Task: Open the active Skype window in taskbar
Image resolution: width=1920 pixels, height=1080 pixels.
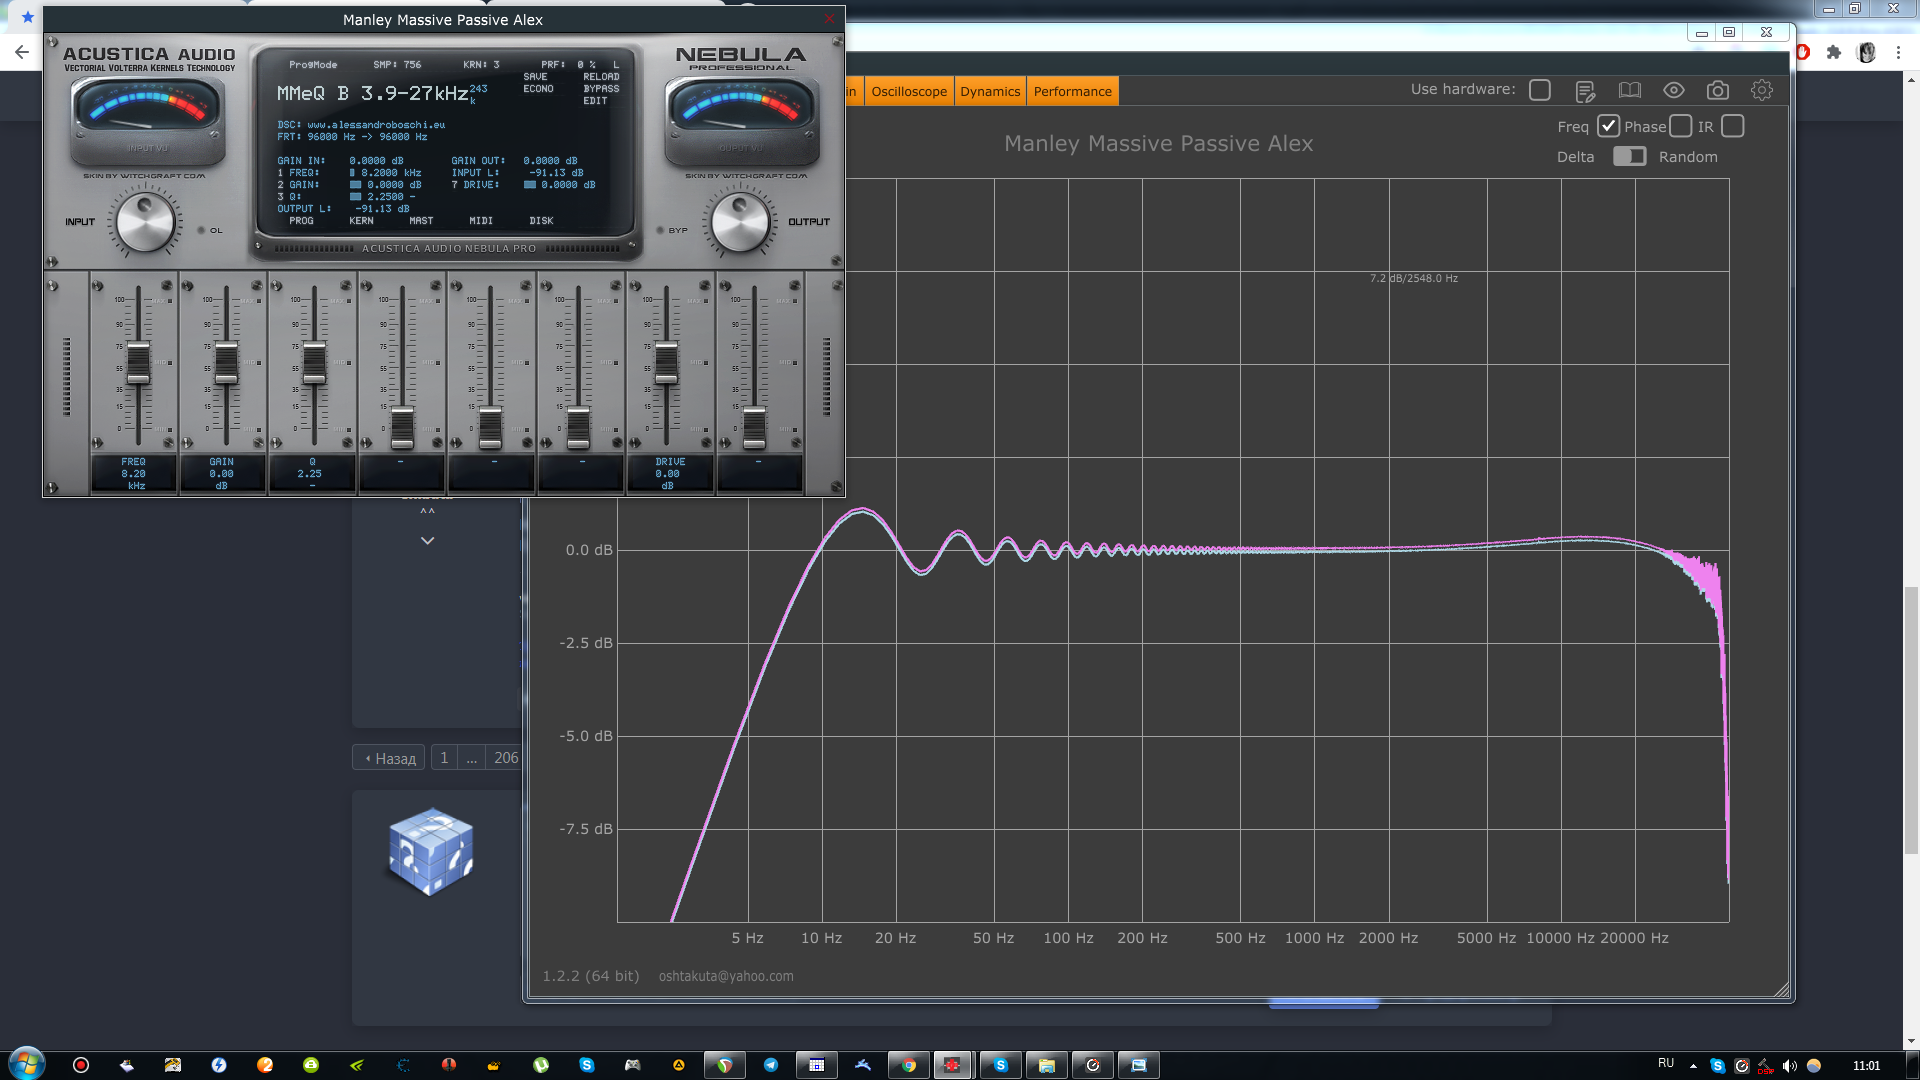Action: pos(1000,1065)
